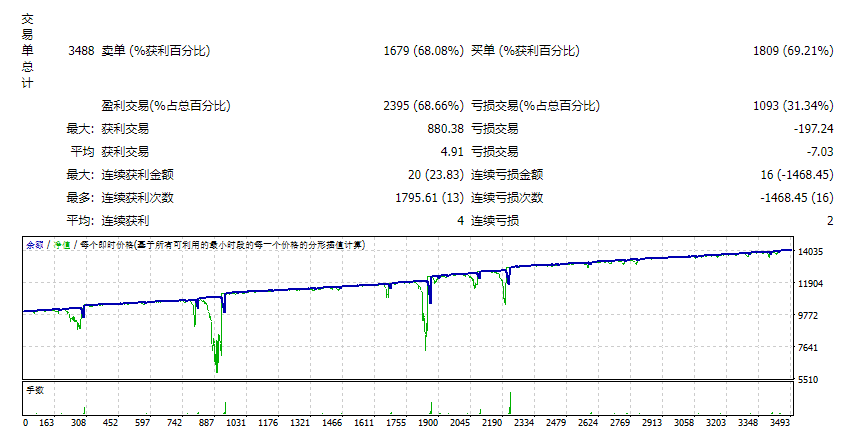
Task: Click the average consecutive losses value 2
Action: [x=830, y=221]
